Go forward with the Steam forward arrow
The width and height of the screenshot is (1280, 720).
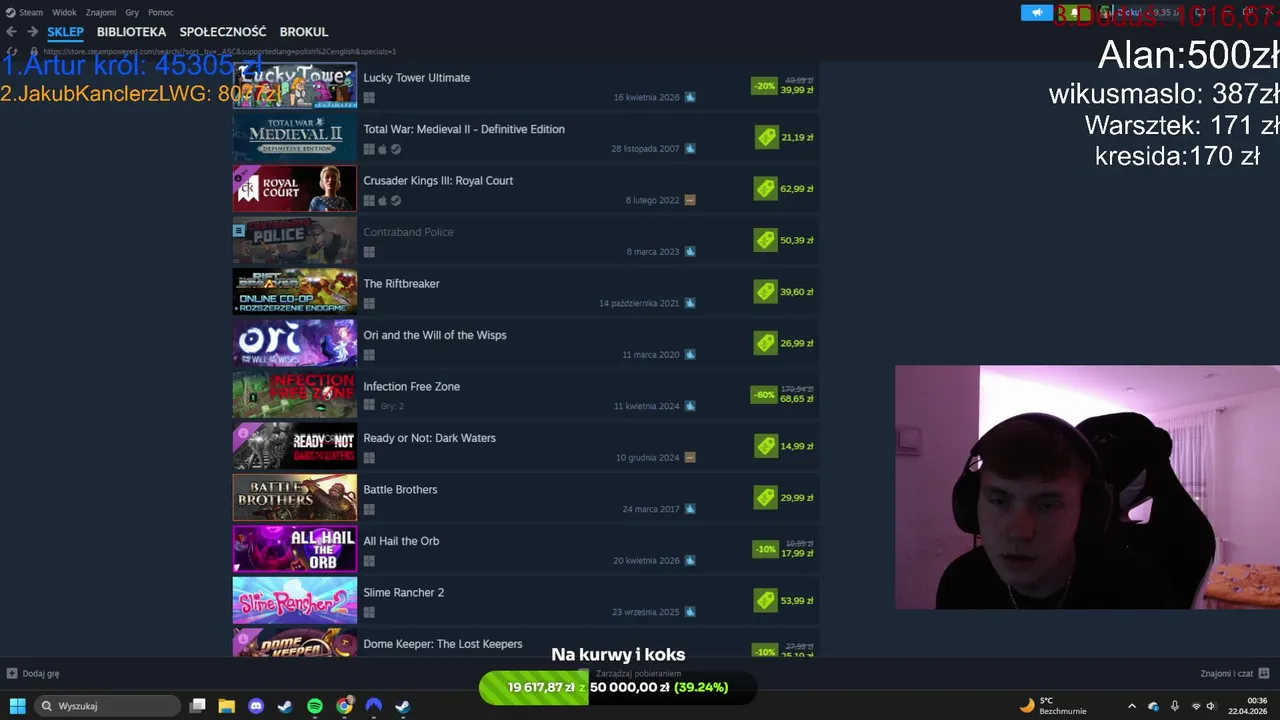32,32
